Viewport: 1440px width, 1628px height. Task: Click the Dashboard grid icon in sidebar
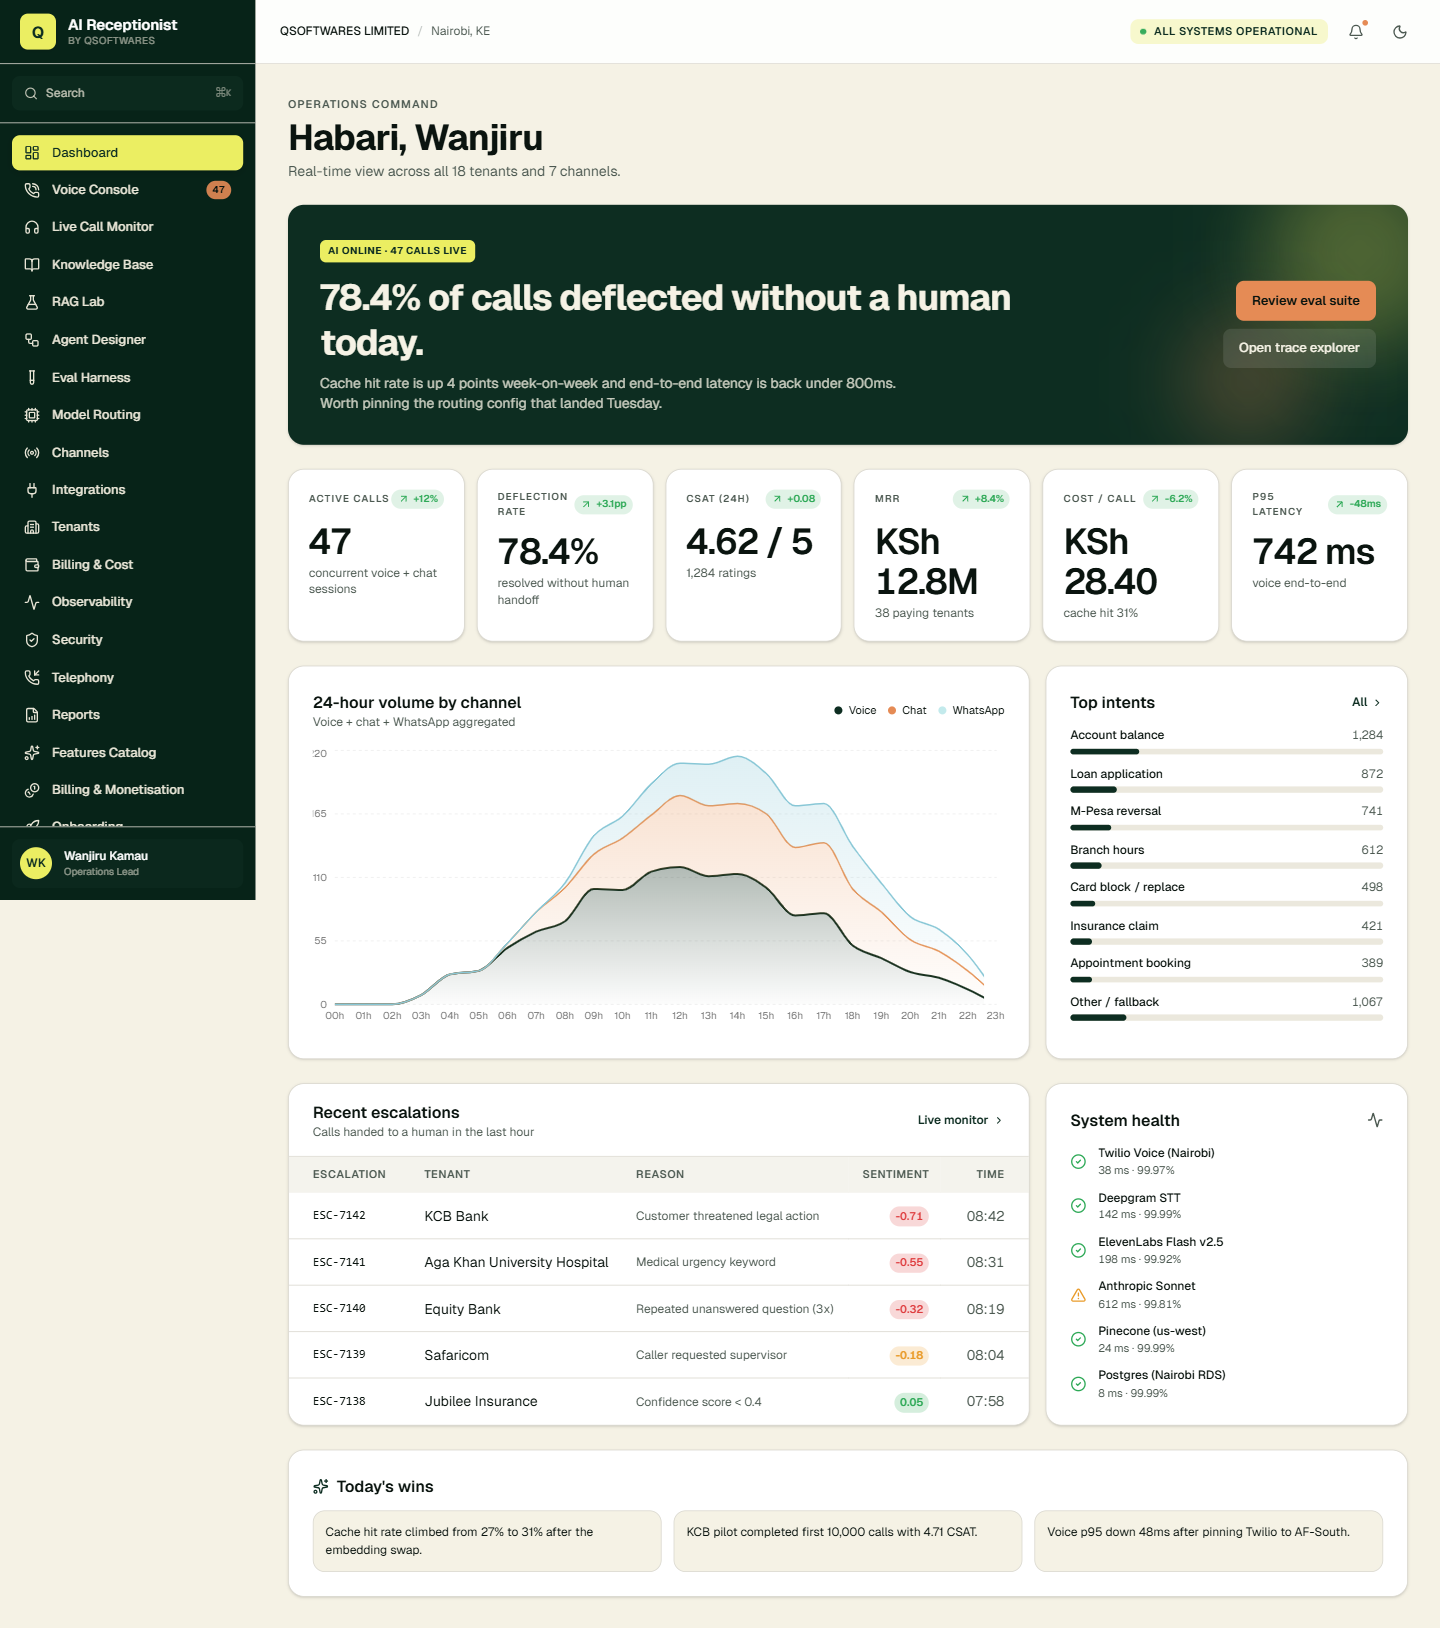click(x=32, y=153)
